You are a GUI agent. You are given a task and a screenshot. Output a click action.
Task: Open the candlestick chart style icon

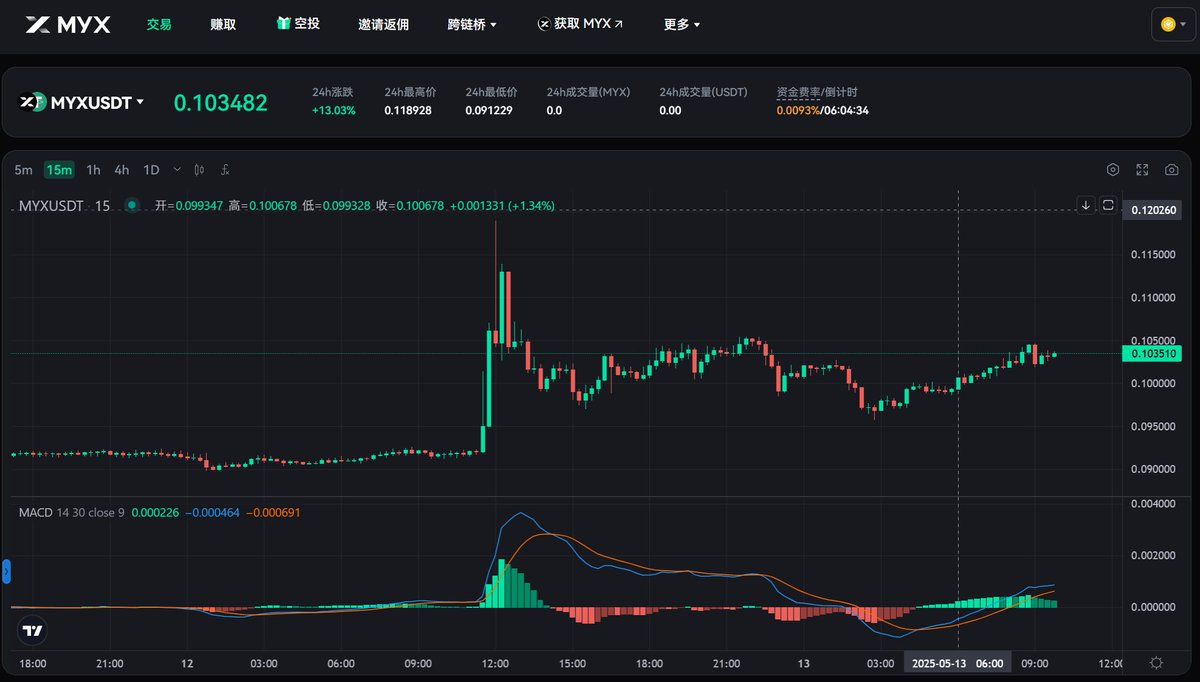click(x=200, y=170)
